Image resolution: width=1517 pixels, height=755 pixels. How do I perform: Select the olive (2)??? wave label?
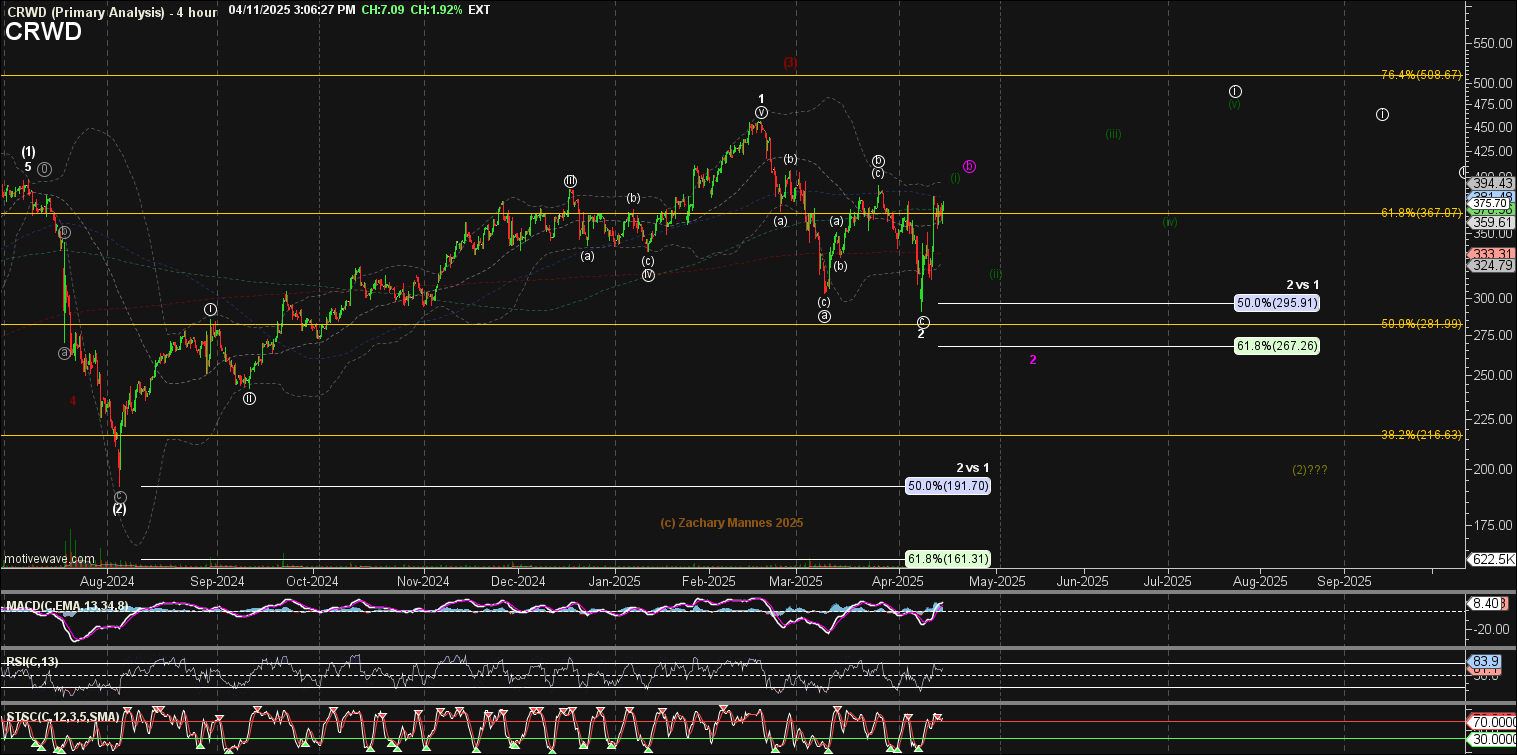[1310, 469]
